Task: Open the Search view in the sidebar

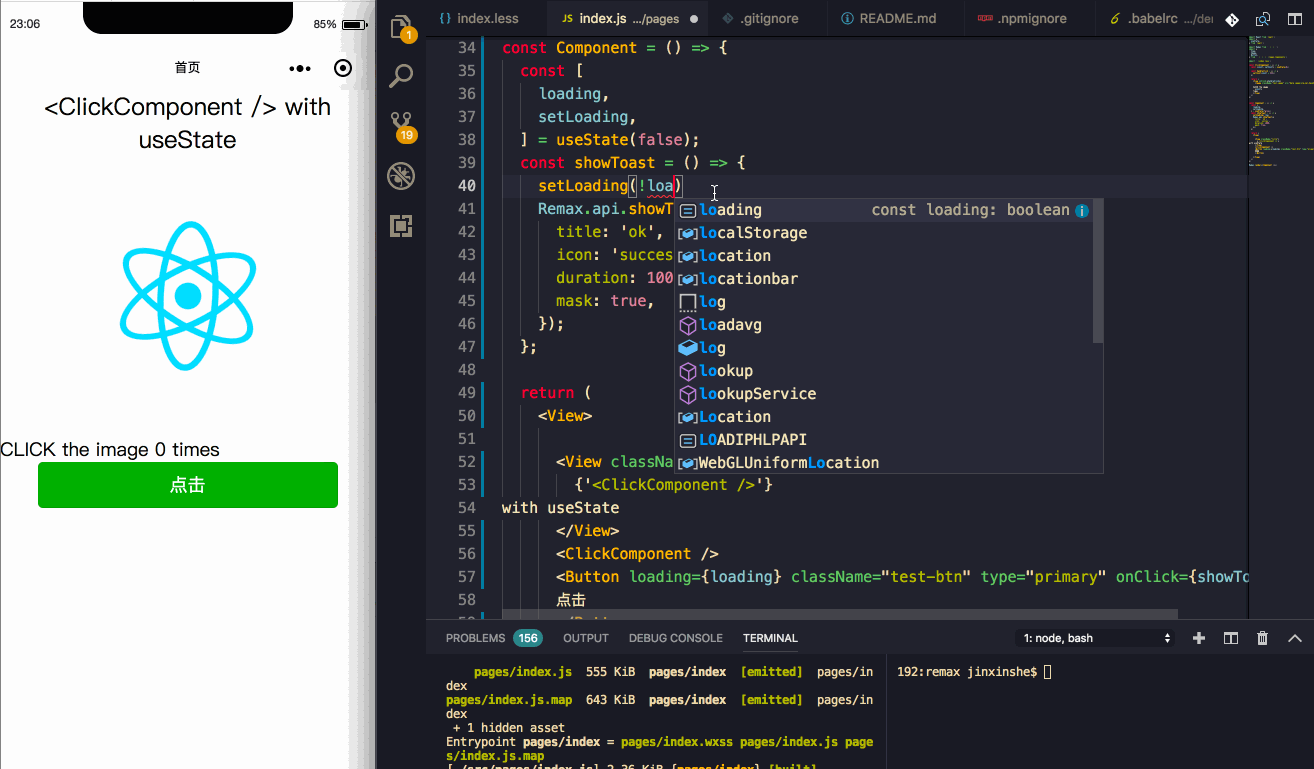Action: (x=401, y=76)
